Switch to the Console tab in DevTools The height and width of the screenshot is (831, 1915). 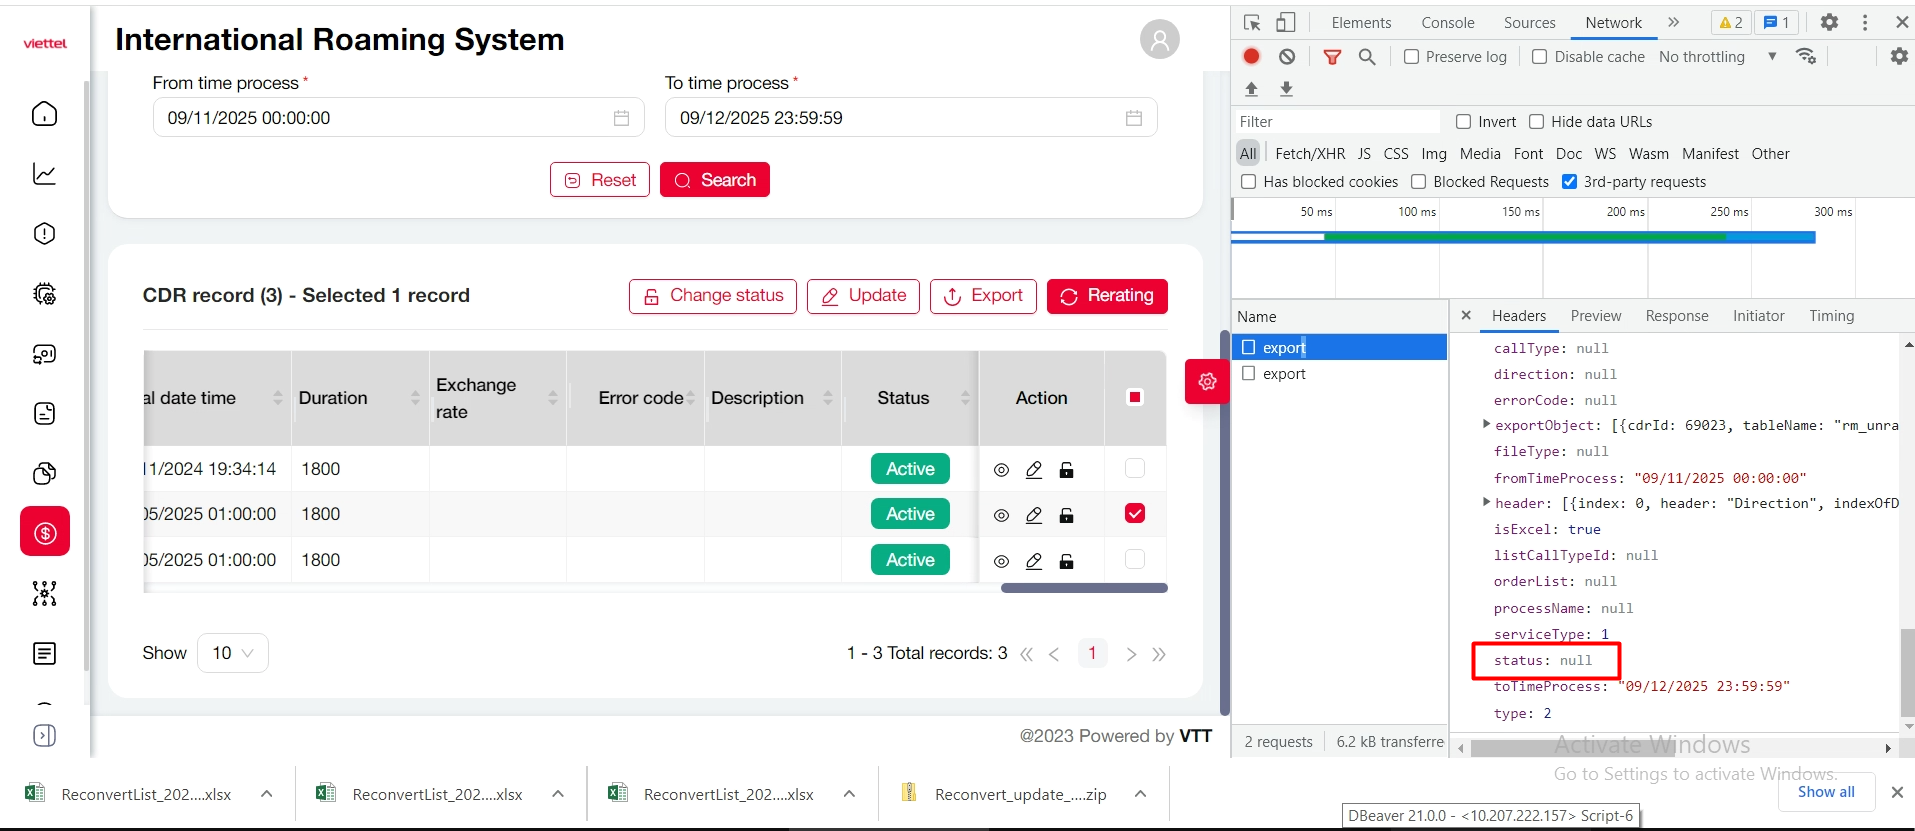pyautogui.click(x=1447, y=23)
